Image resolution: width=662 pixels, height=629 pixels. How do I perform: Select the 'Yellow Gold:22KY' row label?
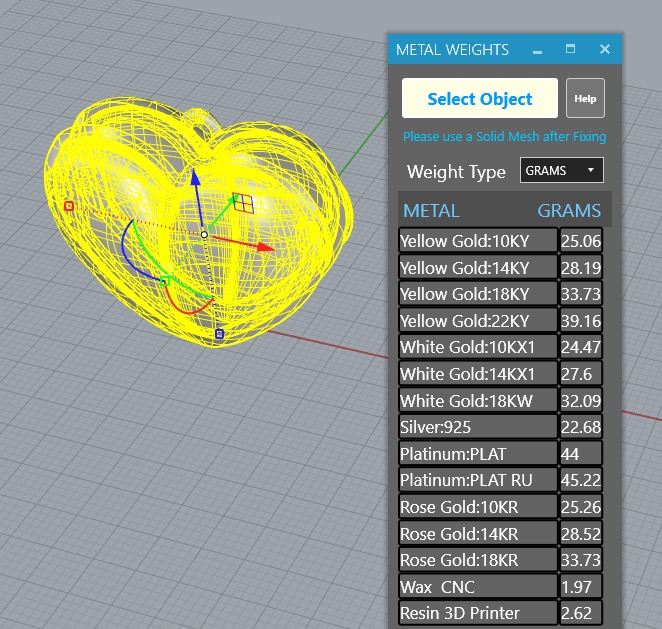coord(478,321)
